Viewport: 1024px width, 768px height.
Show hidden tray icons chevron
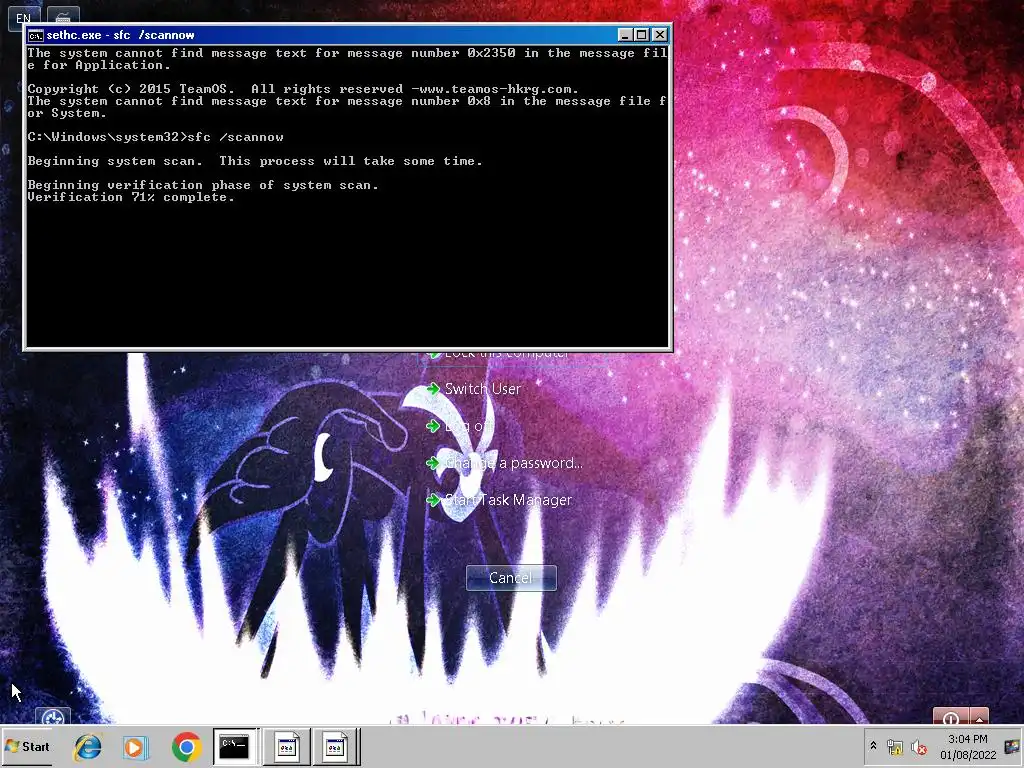coord(873,746)
